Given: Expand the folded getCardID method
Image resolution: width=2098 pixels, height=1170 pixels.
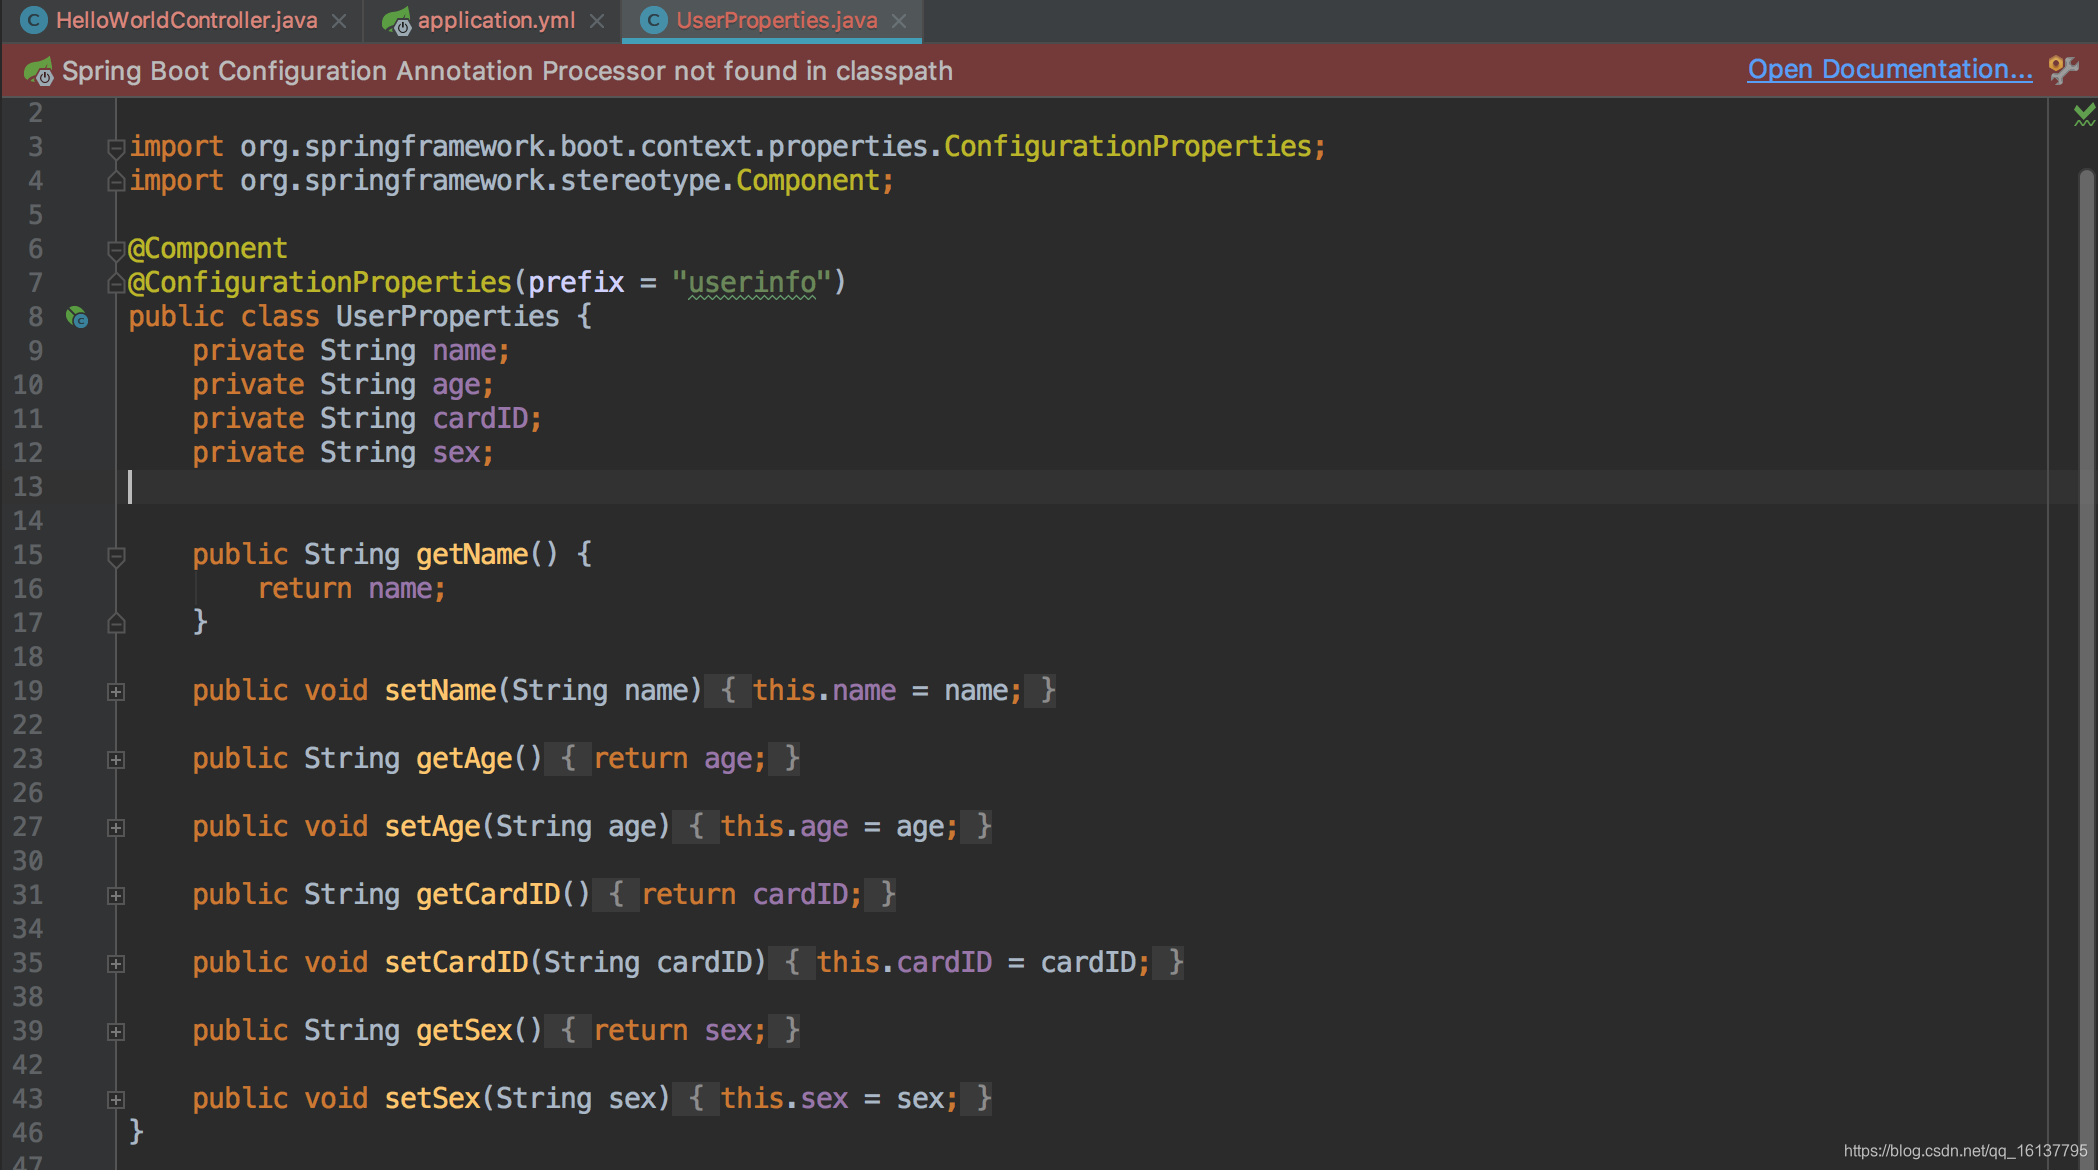Looking at the screenshot, I should tap(116, 896).
